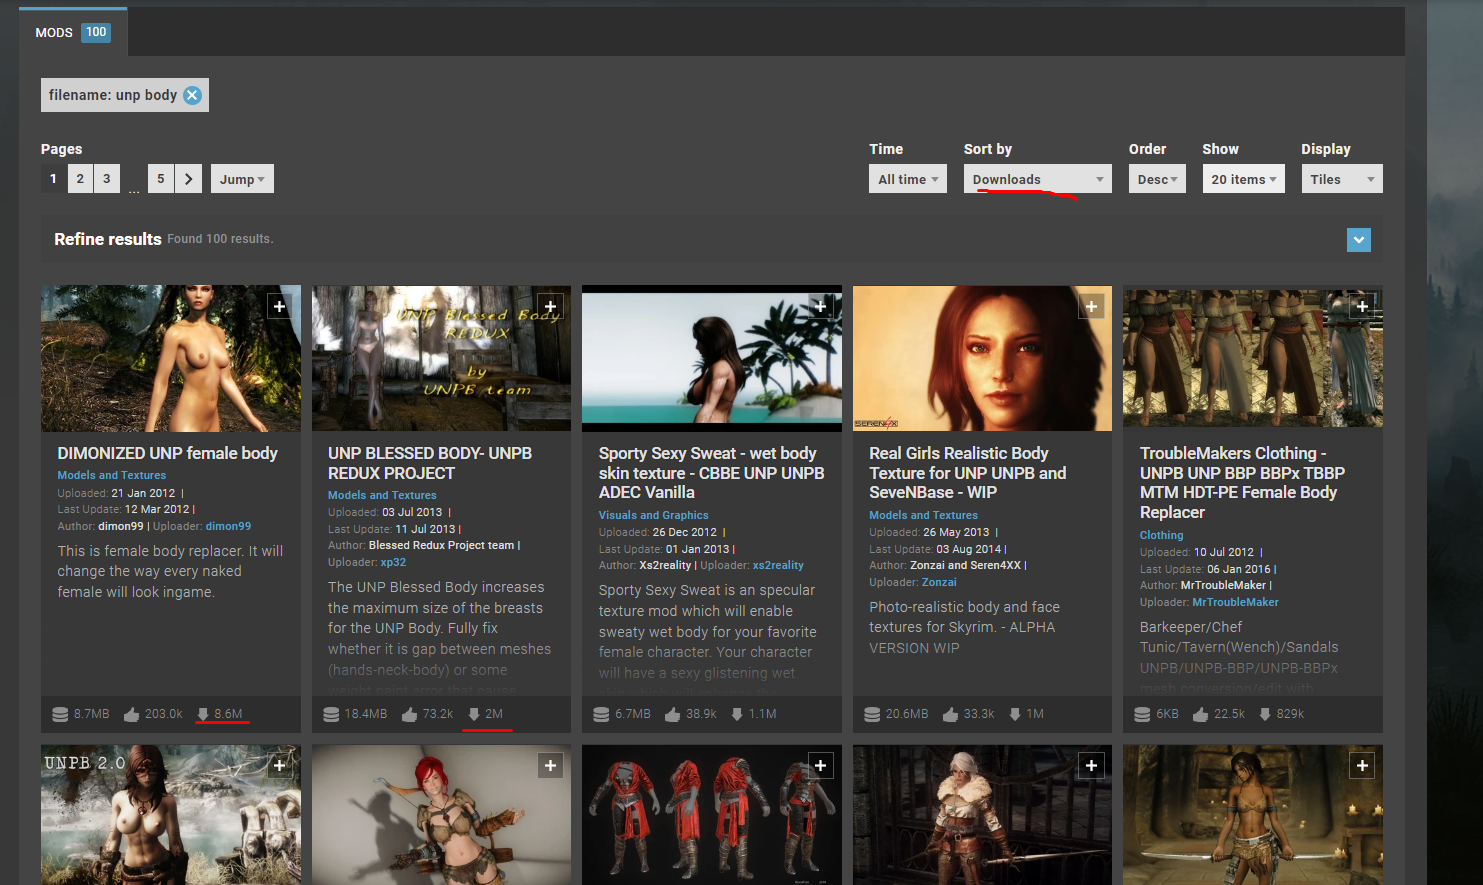This screenshot has height=885, width=1483.
Task: Click plus icon on DIMONIZED UNP tile
Action: pos(279,307)
